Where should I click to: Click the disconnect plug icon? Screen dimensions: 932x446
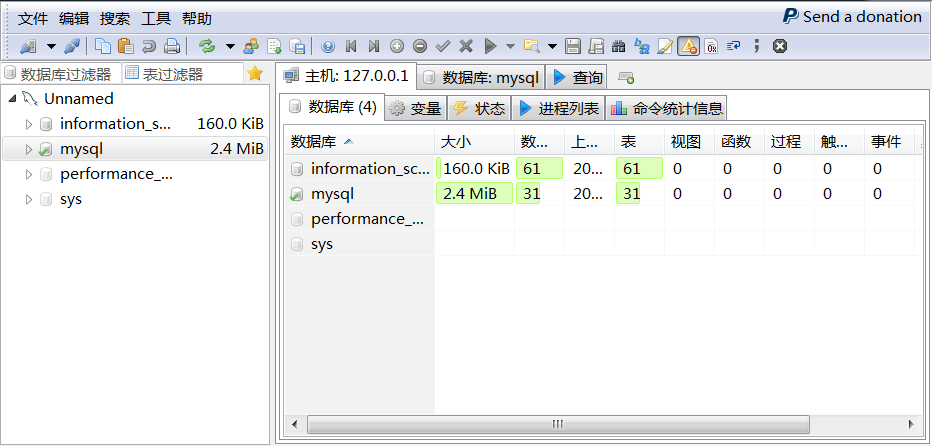(72, 46)
